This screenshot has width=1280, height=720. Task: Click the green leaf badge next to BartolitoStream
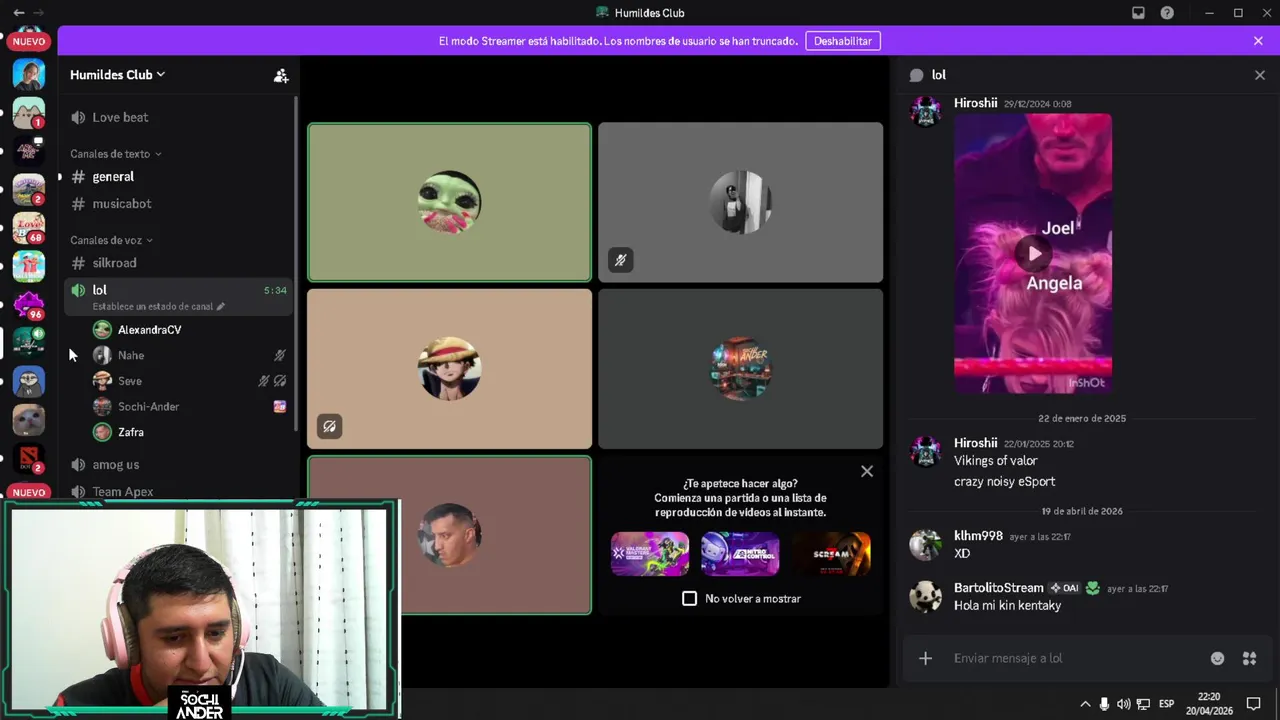(1093, 588)
